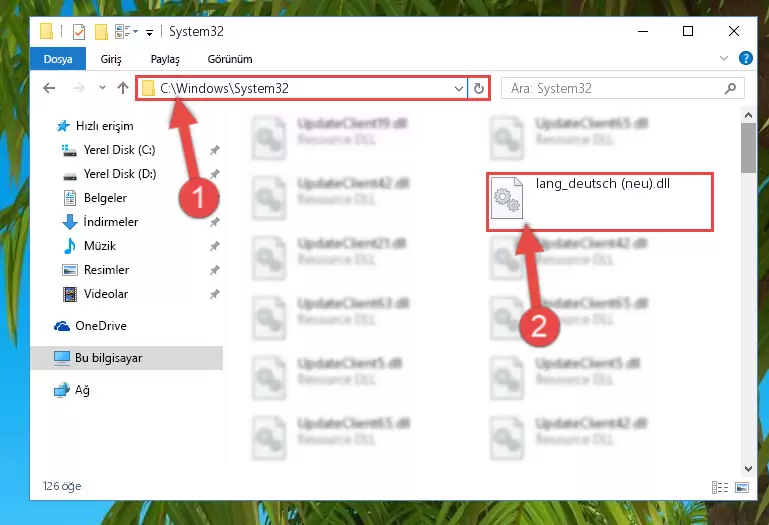The width and height of the screenshot is (769, 525).
Task: Click the pin icon beside Resimler
Action: pos(214,270)
